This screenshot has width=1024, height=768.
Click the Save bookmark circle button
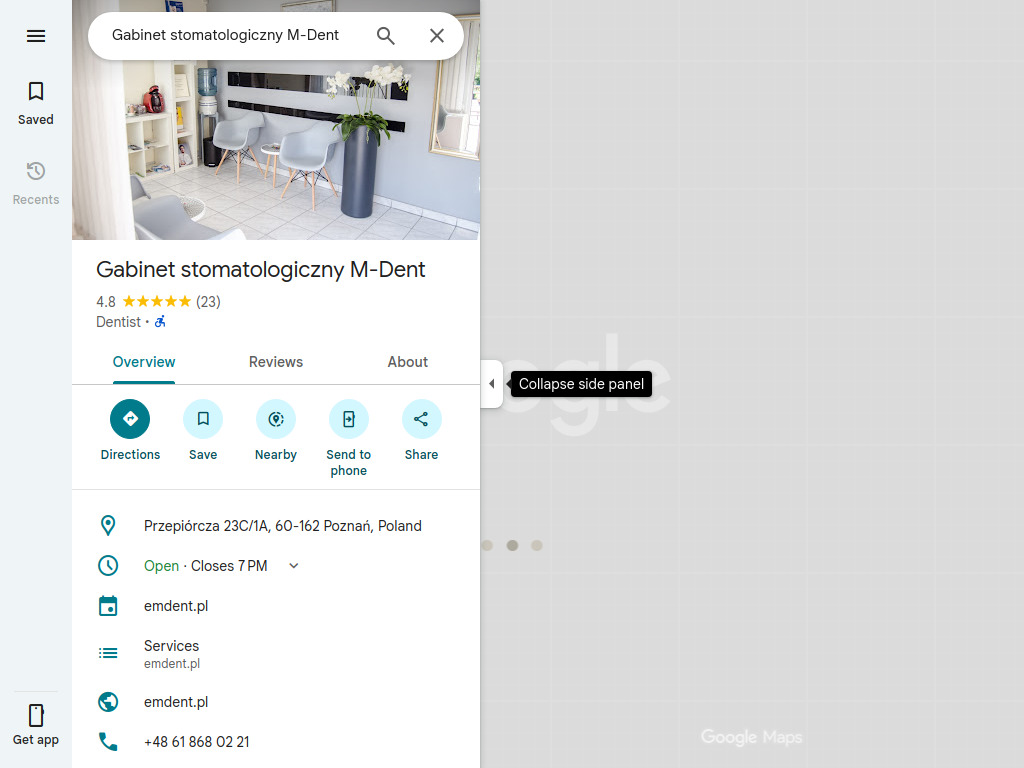point(203,419)
